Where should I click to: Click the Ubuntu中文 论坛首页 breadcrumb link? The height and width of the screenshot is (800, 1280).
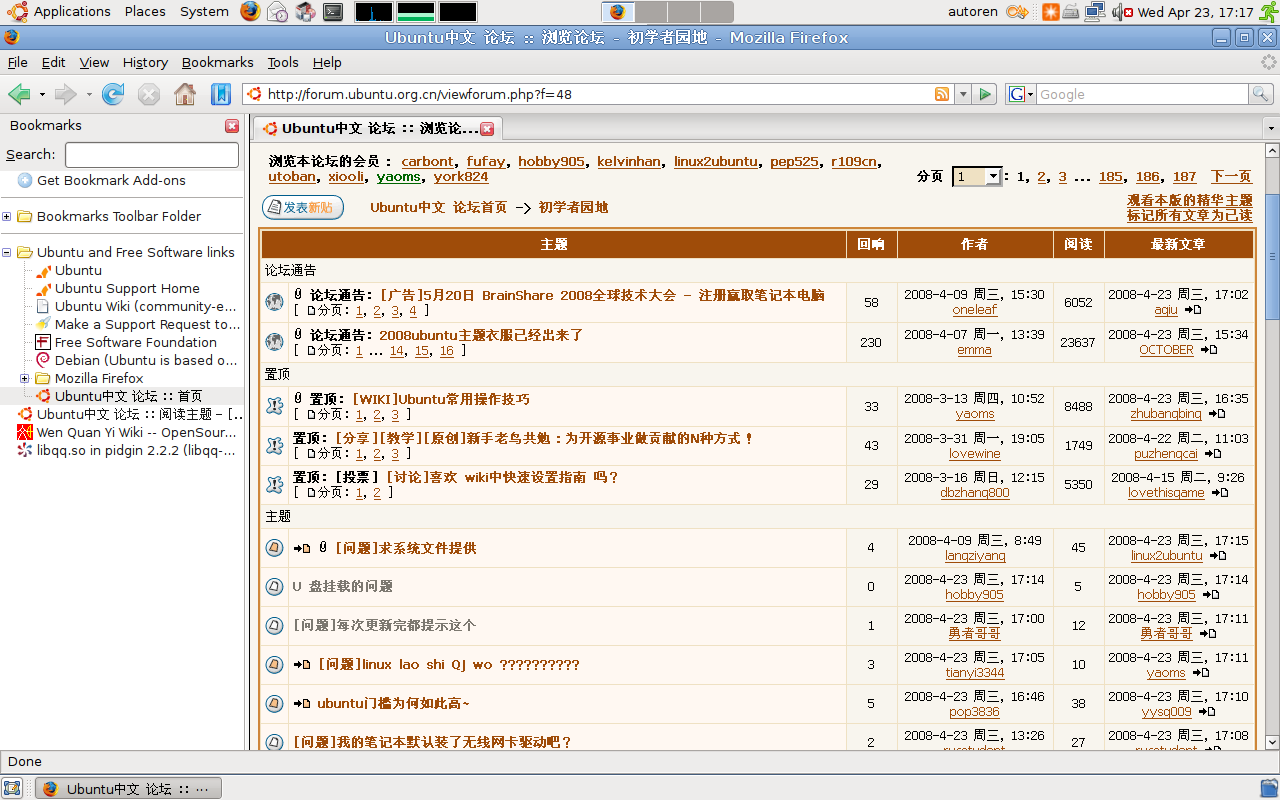(438, 208)
